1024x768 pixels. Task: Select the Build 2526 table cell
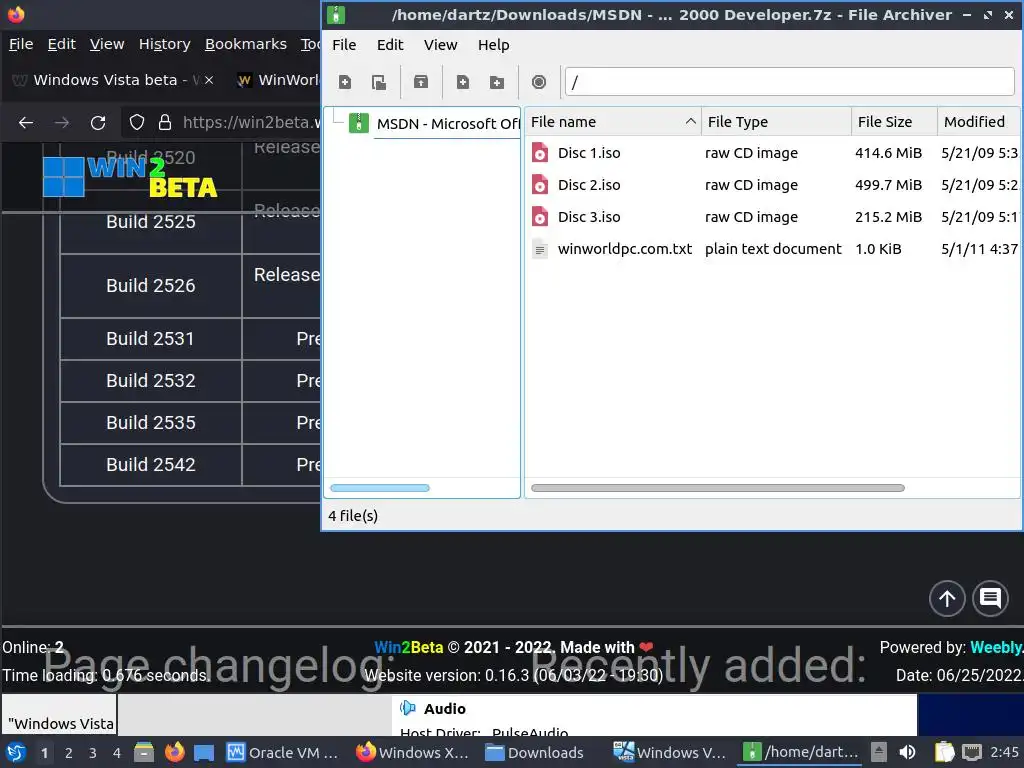151,285
